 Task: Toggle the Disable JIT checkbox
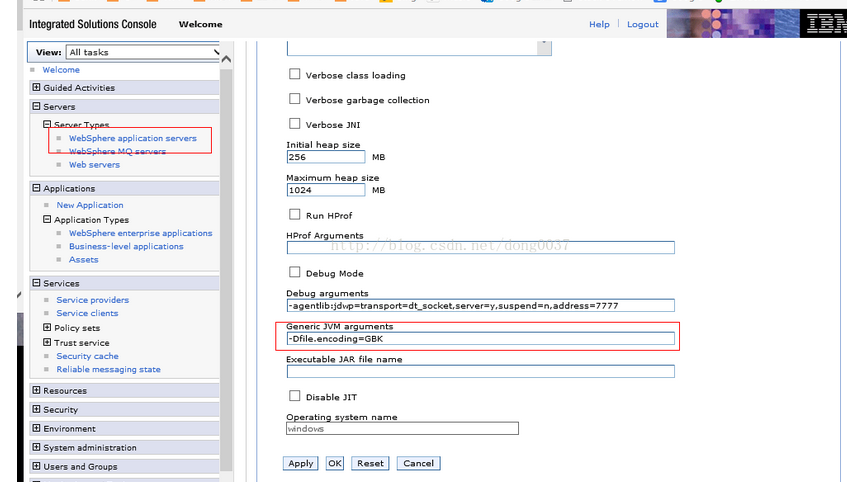coord(294,396)
